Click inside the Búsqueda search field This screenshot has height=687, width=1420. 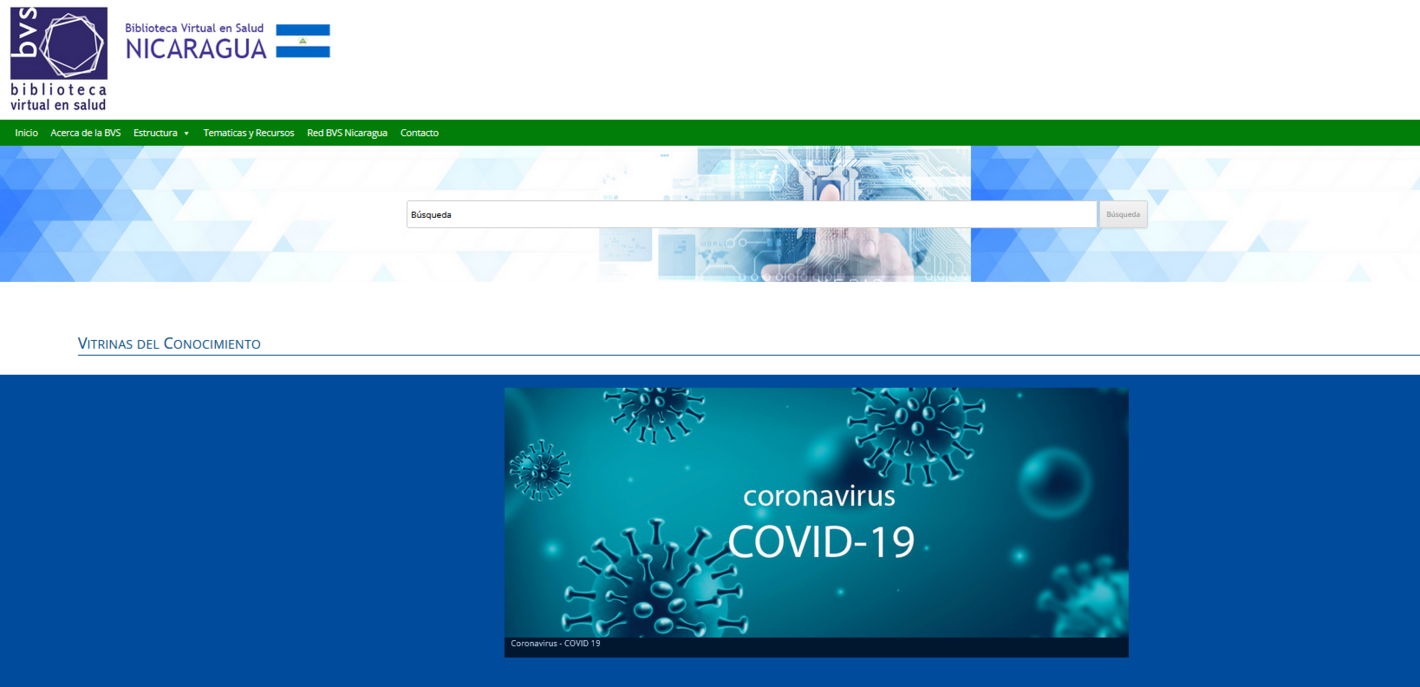(x=750, y=214)
